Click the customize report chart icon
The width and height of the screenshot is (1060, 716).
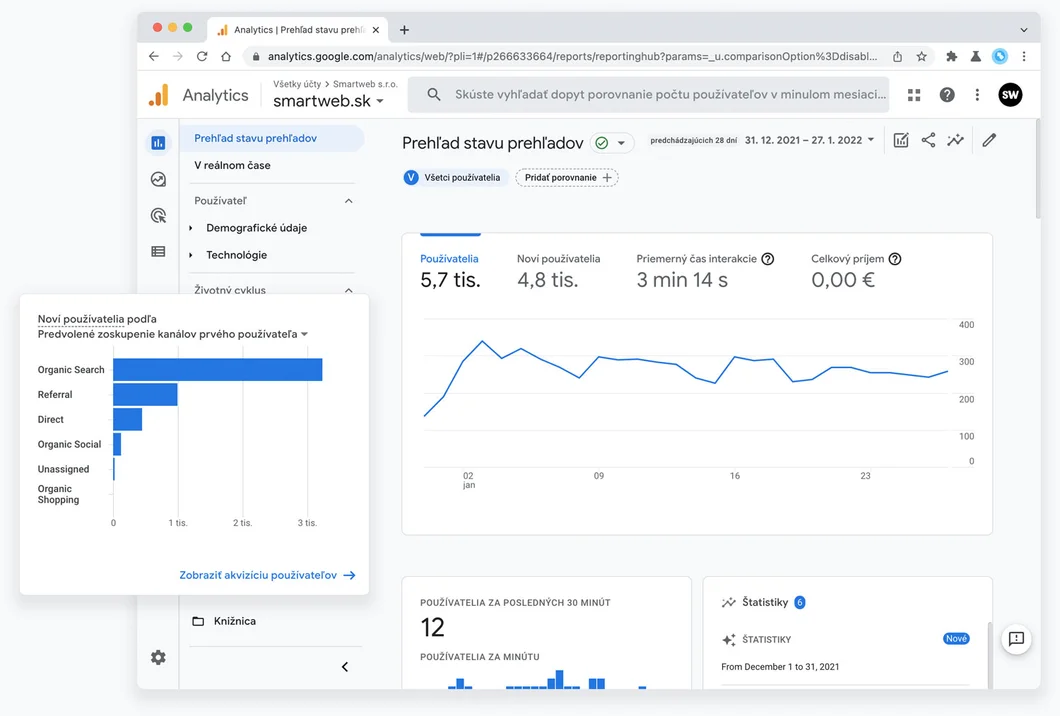901,140
